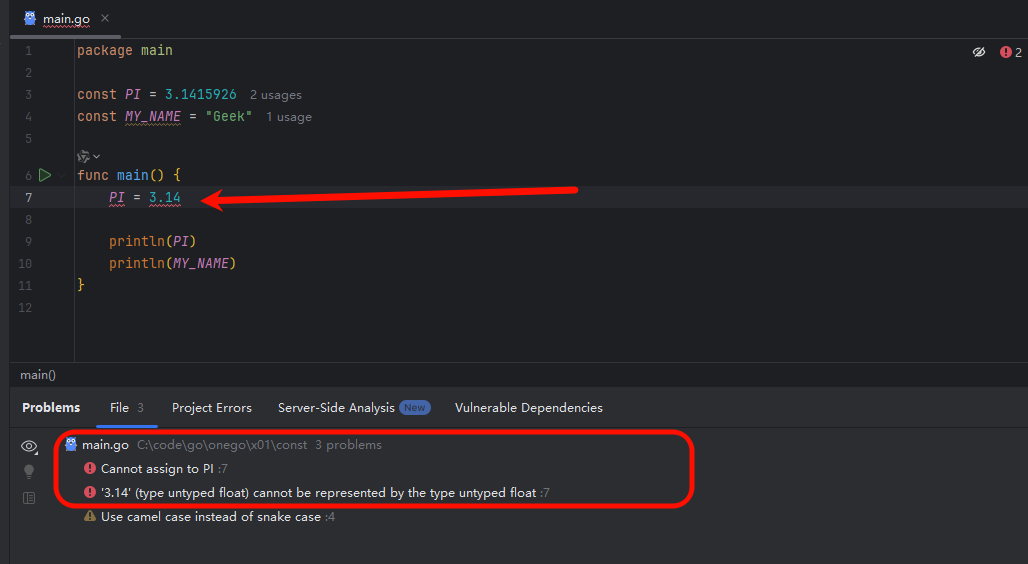
Task: Switch to the Project Errors tab
Action: point(212,408)
